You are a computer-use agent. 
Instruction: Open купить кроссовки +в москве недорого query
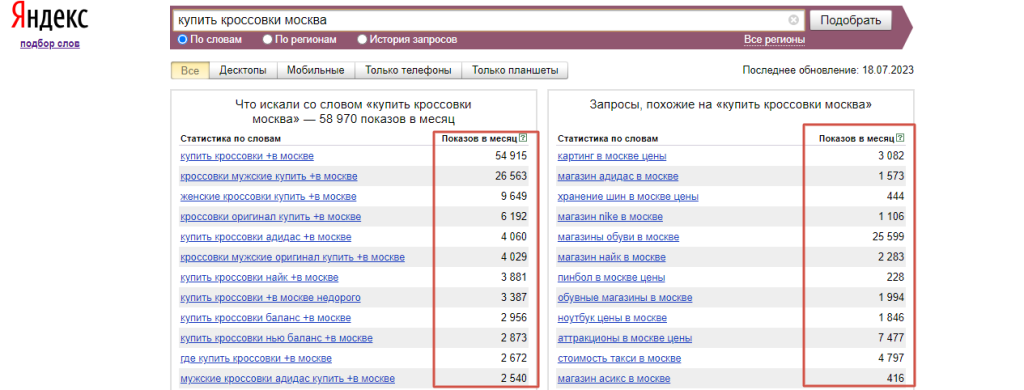(270, 298)
